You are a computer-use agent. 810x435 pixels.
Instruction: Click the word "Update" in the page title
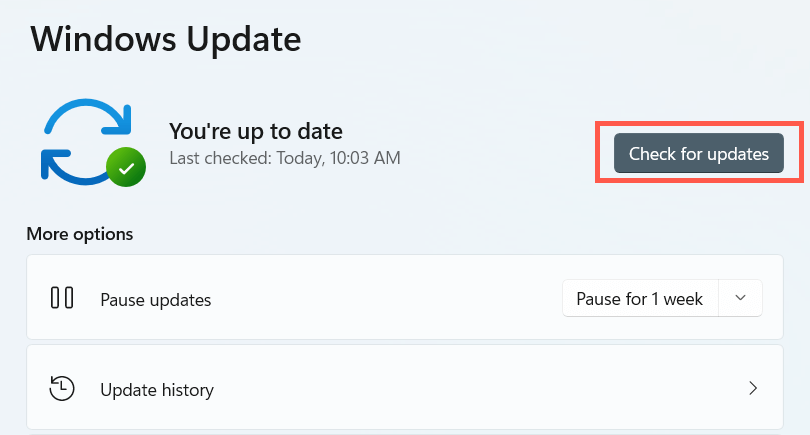[x=241, y=39]
